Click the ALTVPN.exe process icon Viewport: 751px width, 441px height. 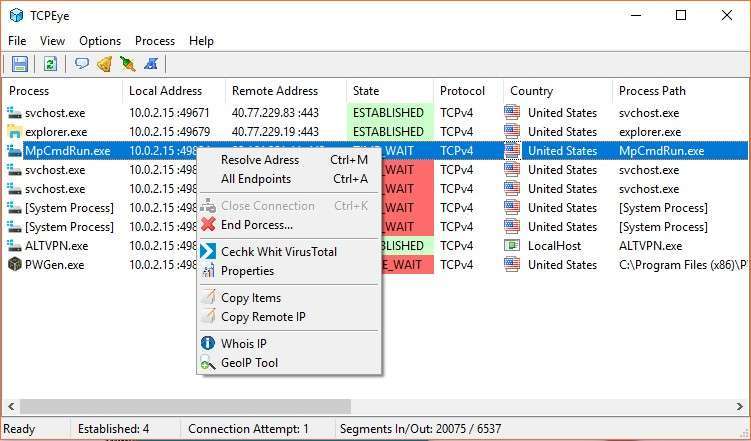(x=15, y=246)
